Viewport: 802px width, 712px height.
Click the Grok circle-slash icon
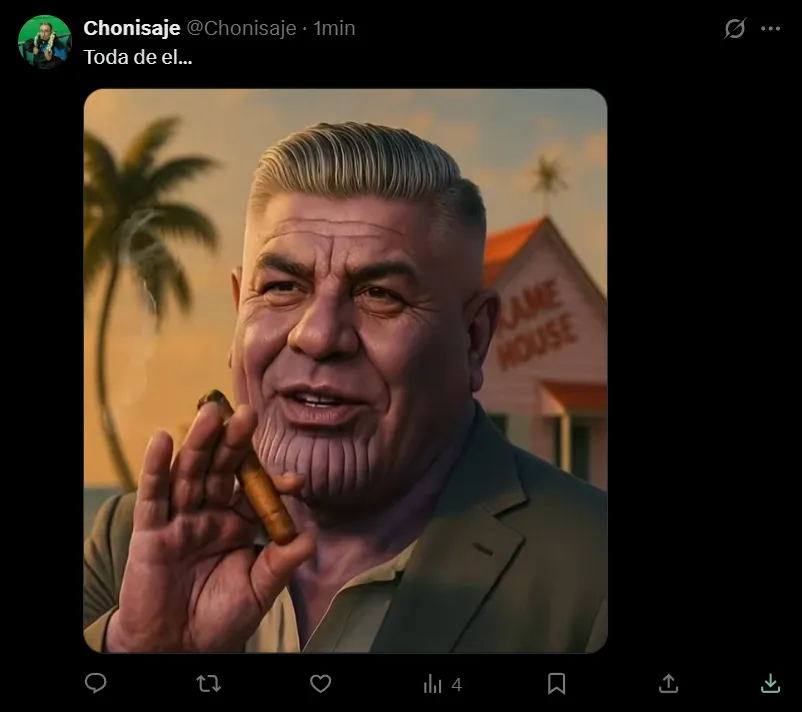(735, 28)
